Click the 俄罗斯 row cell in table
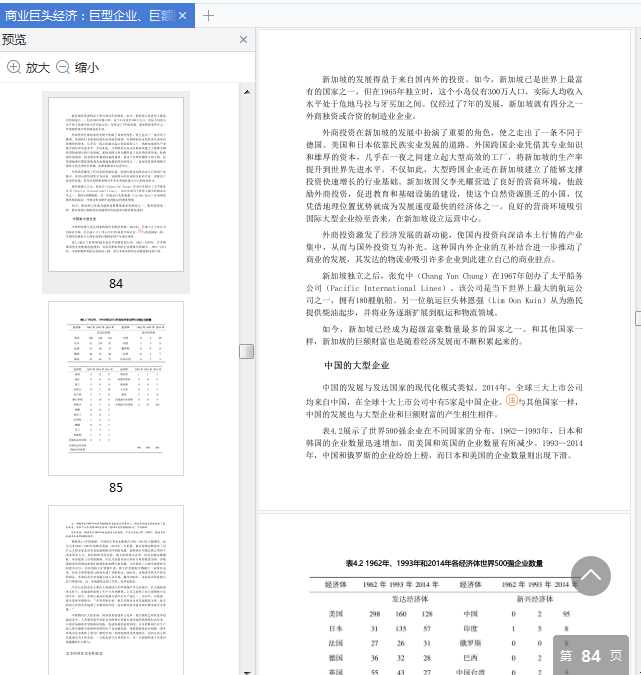This screenshot has width=641, height=675. coord(471,643)
